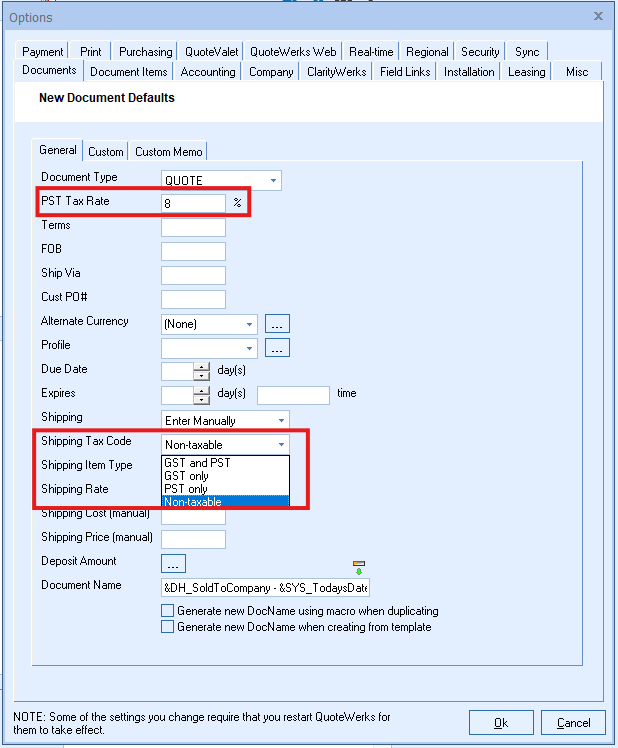The image size is (618, 748).
Task: Switch to the Accounting tab
Action: [208, 72]
